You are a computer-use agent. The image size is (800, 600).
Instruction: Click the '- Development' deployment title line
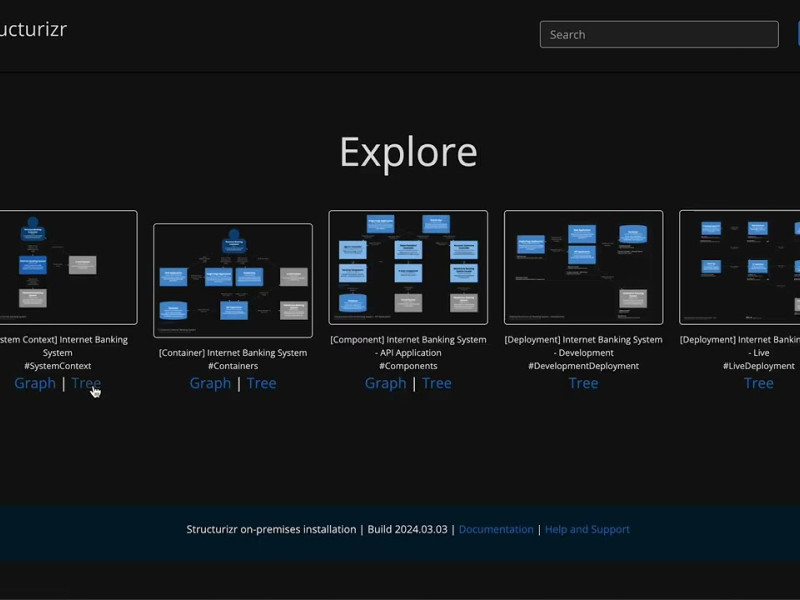(x=584, y=353)
